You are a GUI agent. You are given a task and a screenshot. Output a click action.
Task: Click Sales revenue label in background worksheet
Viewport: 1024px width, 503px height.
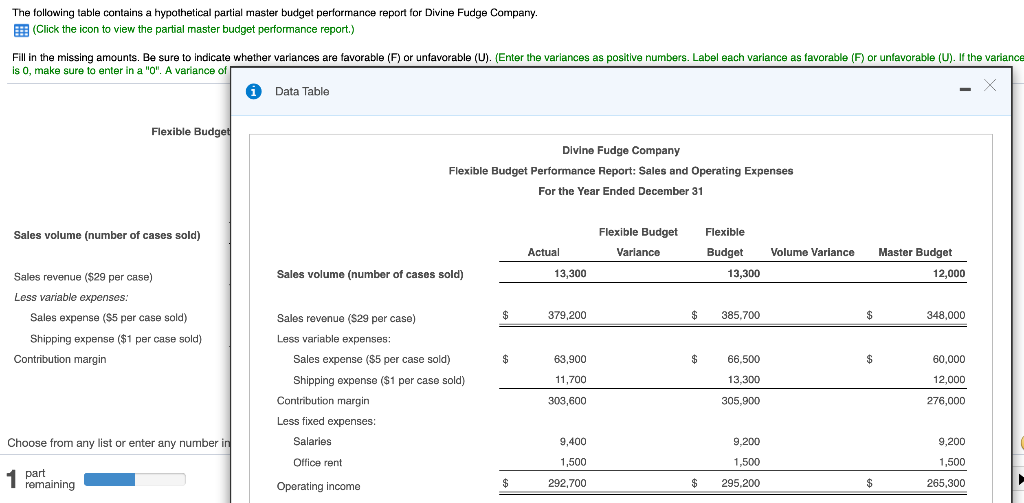click(83, 277)
